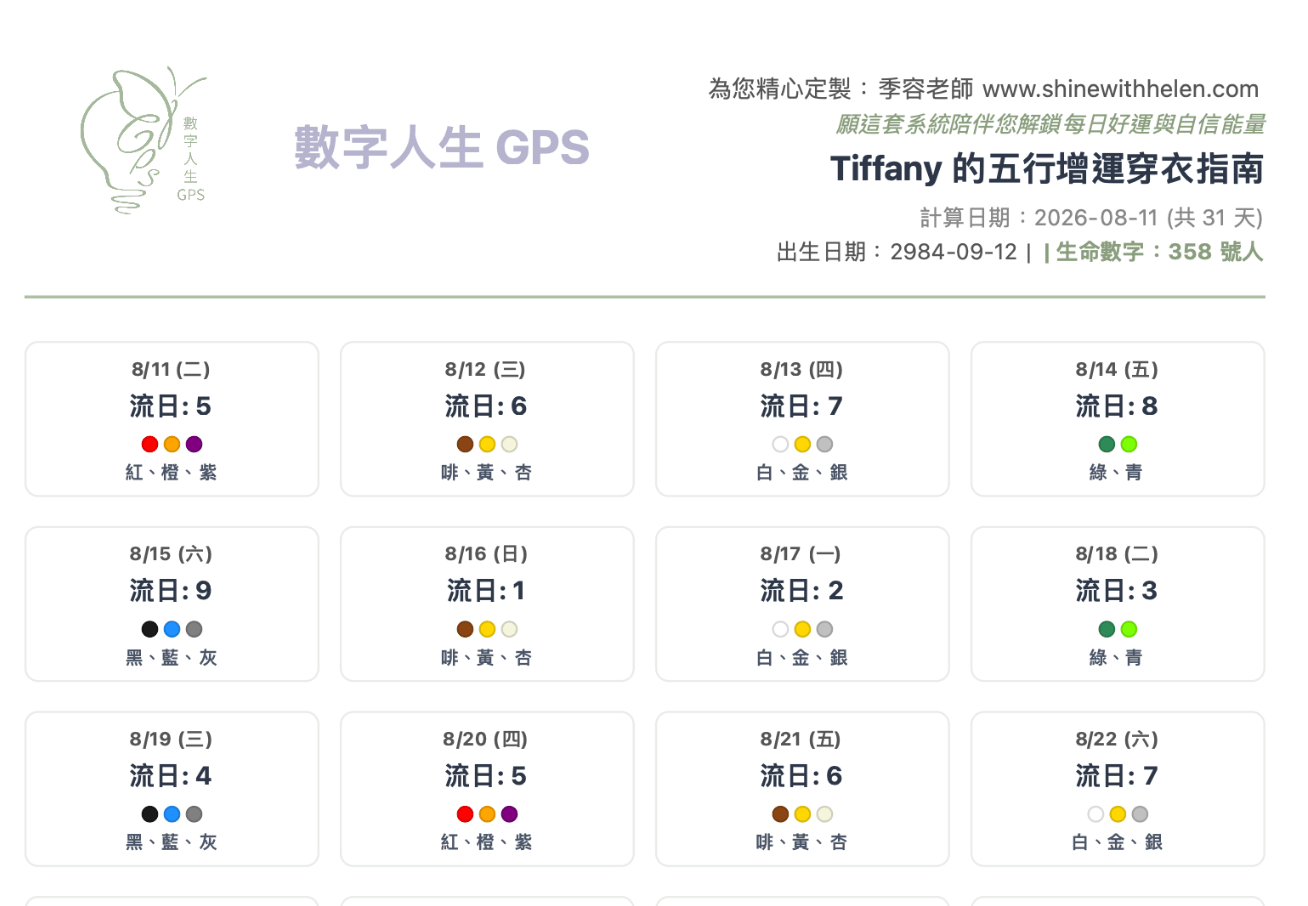Click the italic green slogan beginning 願這套系統
The height and width of the screenshot is (906, 1308).
click(1050, 124)
